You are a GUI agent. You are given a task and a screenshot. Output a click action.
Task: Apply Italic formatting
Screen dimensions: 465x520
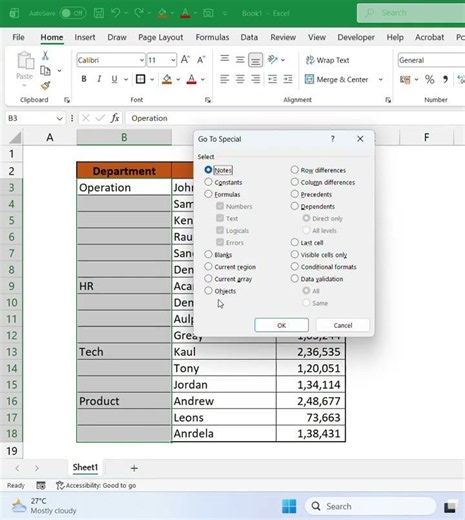coord(99,79)
